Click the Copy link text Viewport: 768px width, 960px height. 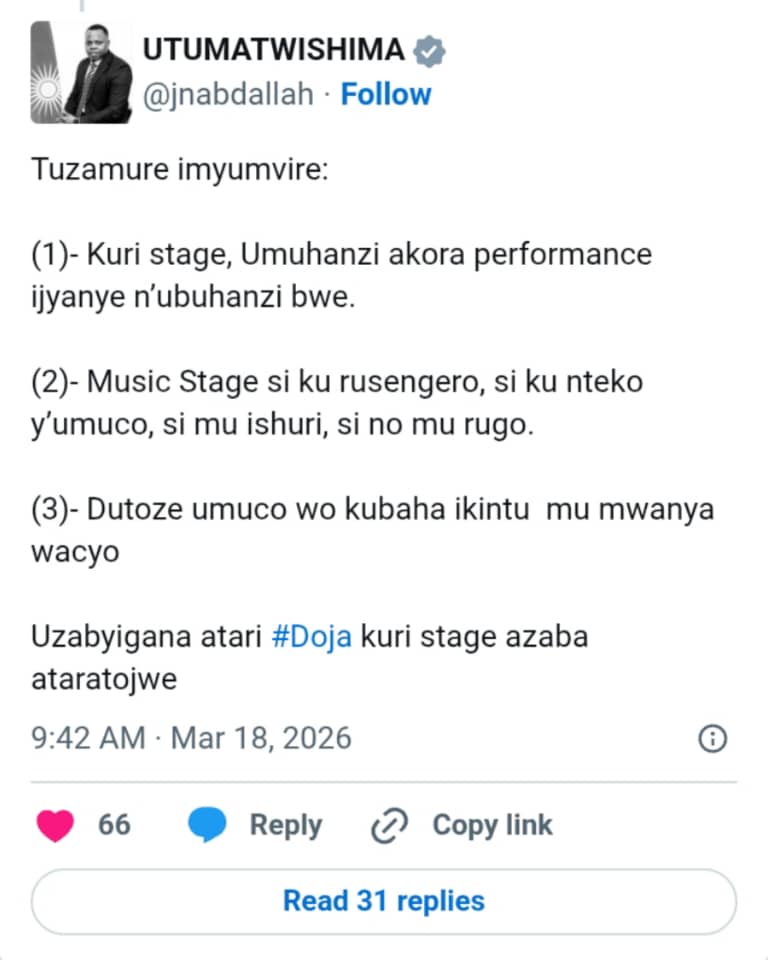492,825
